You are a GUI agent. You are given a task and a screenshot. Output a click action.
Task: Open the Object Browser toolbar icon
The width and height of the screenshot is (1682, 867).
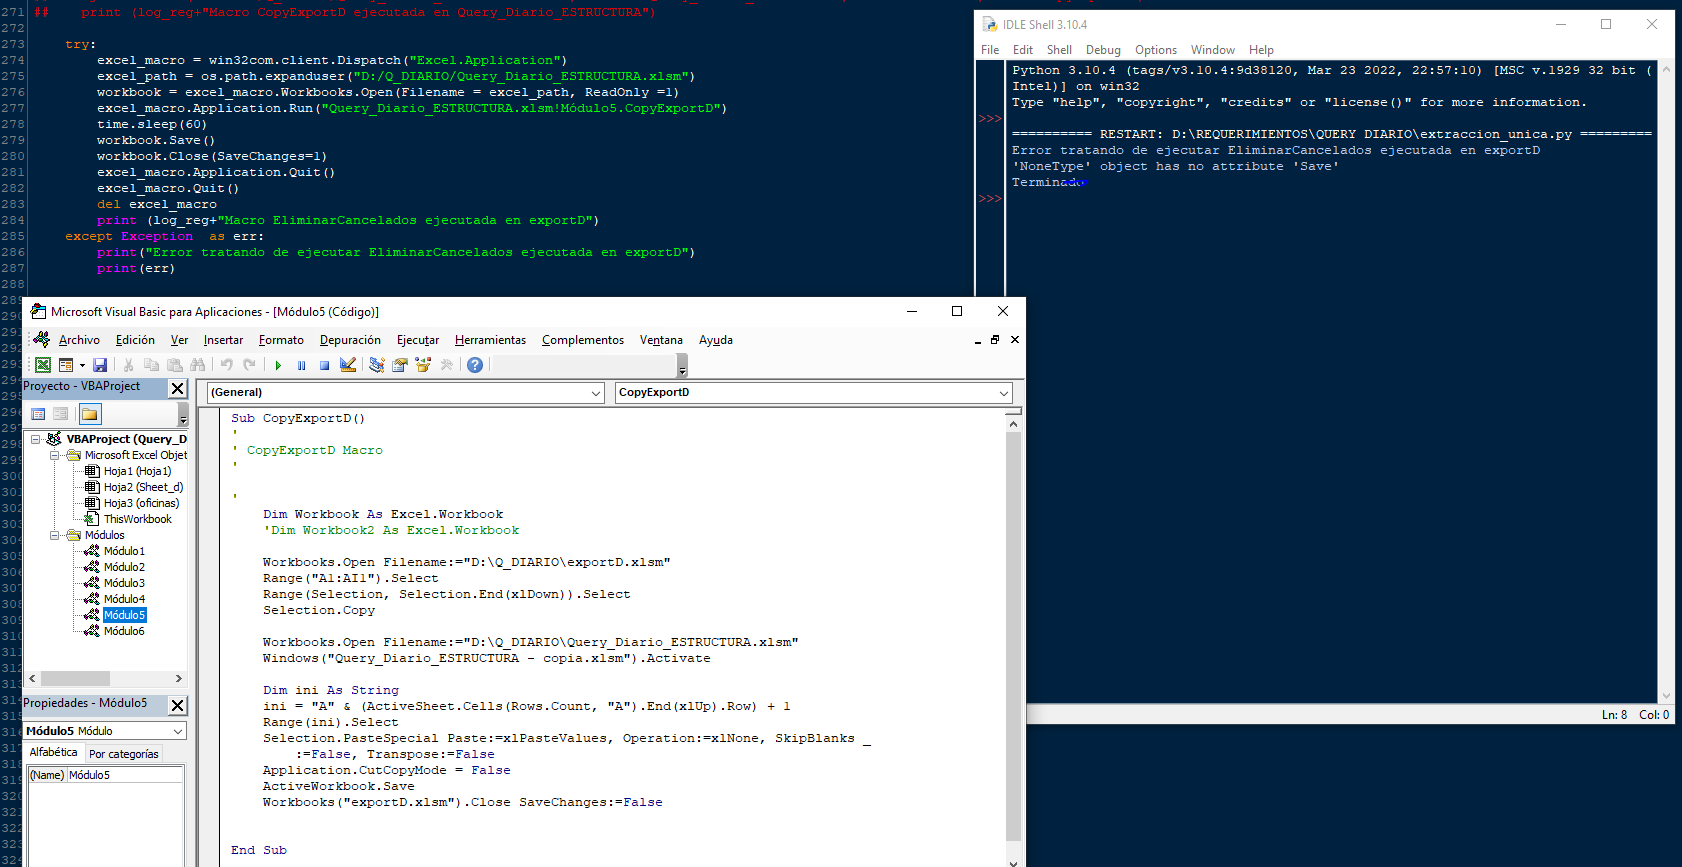coord(423,365)
